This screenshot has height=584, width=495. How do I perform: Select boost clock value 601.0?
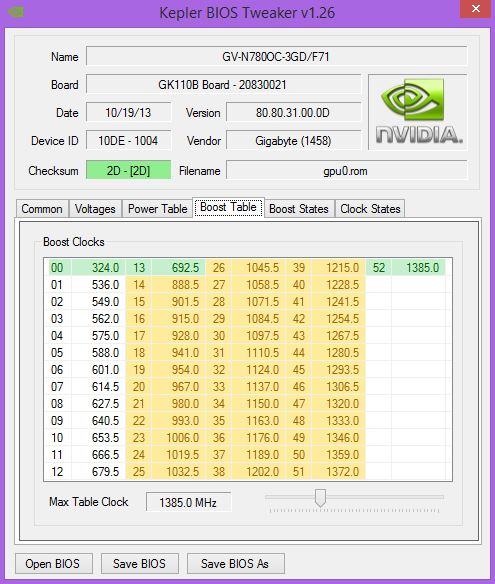pyautogui.click(x=98, y=369)
